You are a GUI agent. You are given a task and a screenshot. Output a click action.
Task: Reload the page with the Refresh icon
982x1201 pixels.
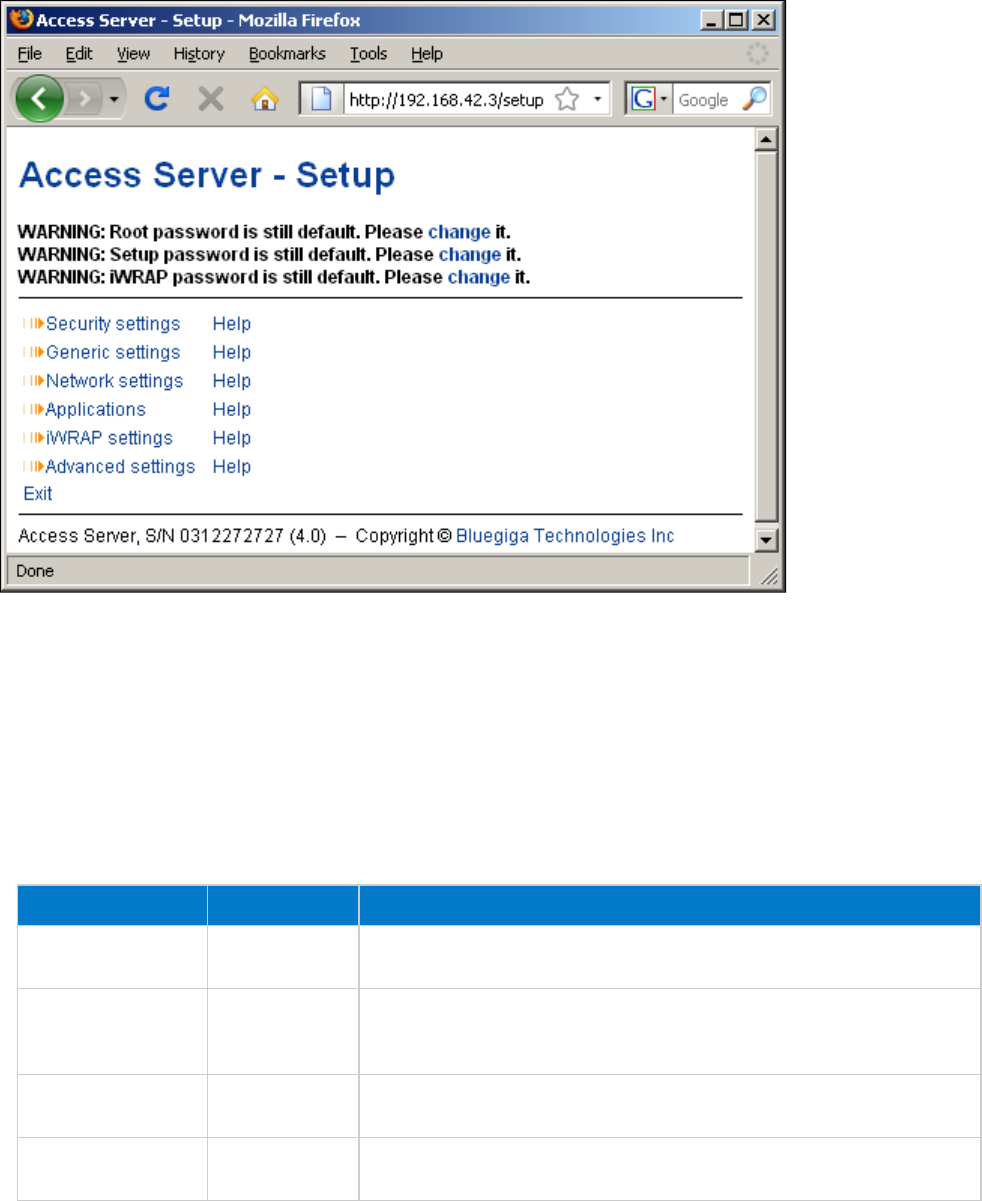click(x=157, y=99)
